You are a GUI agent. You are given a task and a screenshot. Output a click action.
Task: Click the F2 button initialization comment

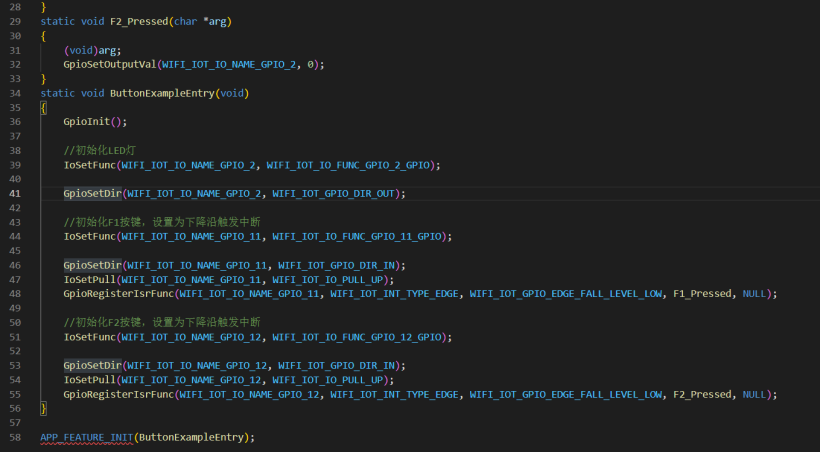click(x=161, y=323)
